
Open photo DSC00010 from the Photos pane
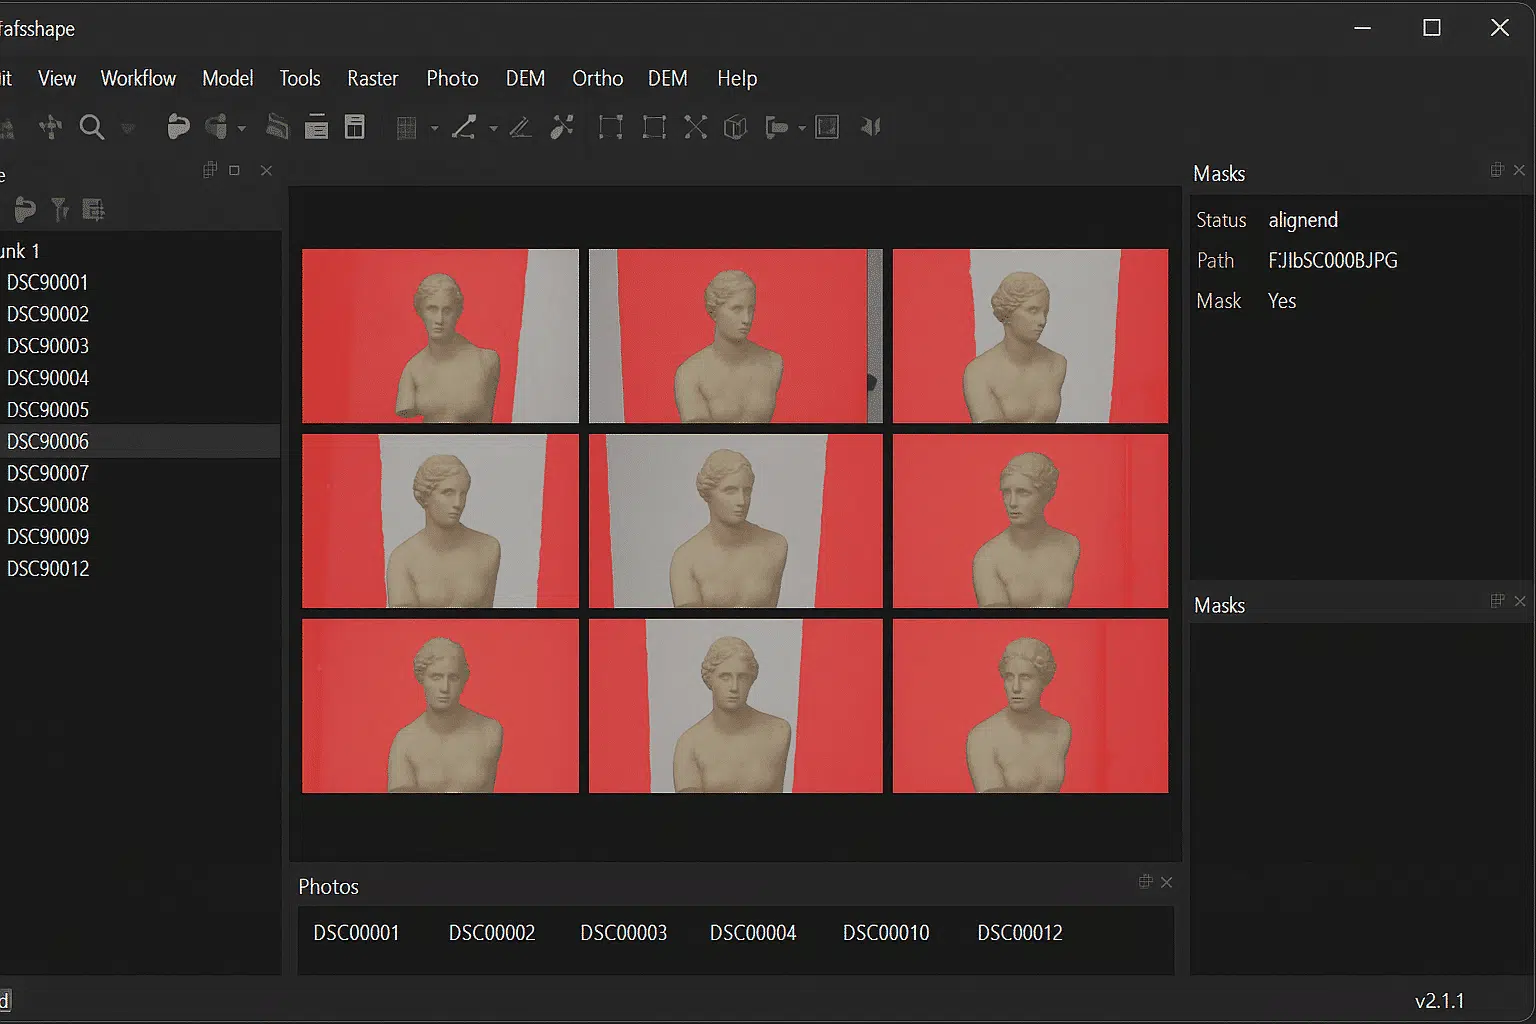pos(885,932)
